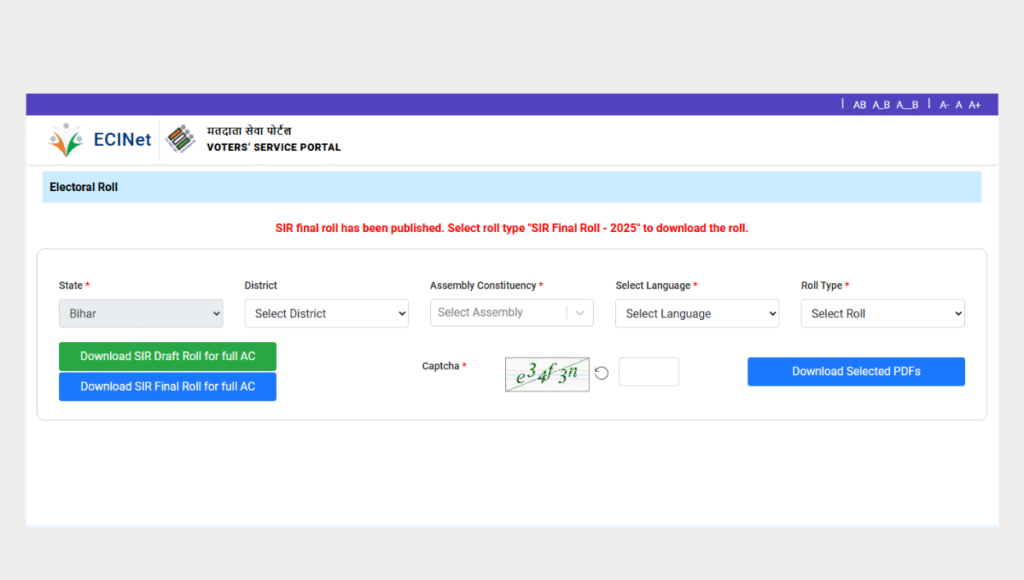Increase font size with A+ control
This screenshot has width=1024, height=580.
pos(975,105)
